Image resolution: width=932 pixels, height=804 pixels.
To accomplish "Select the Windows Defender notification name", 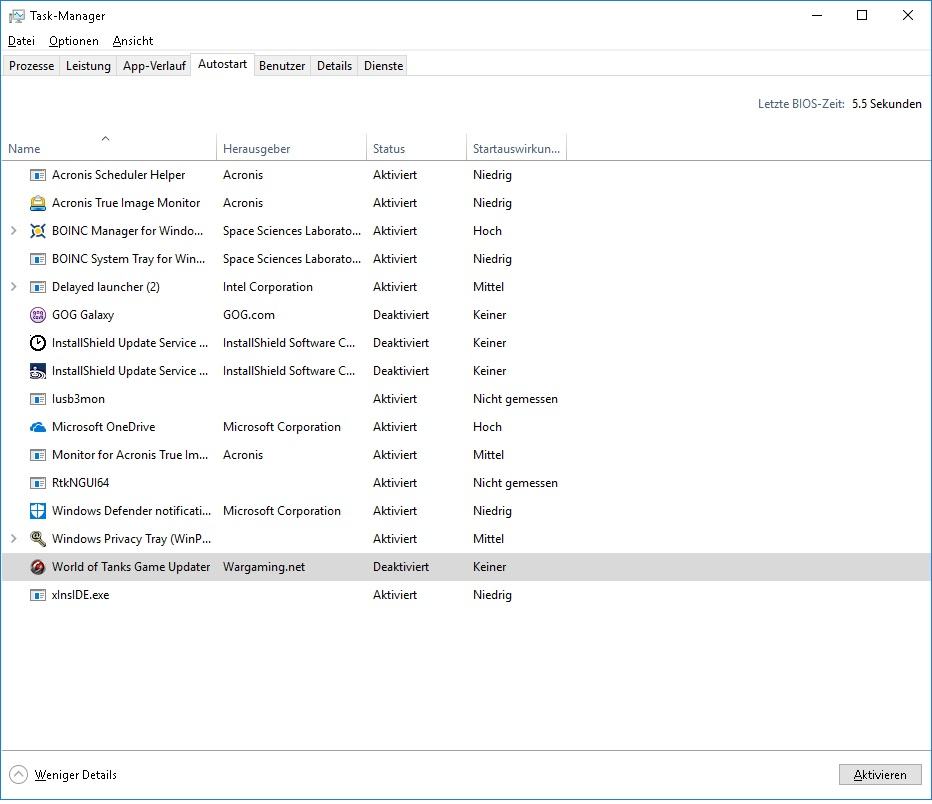I will [131, 511].
